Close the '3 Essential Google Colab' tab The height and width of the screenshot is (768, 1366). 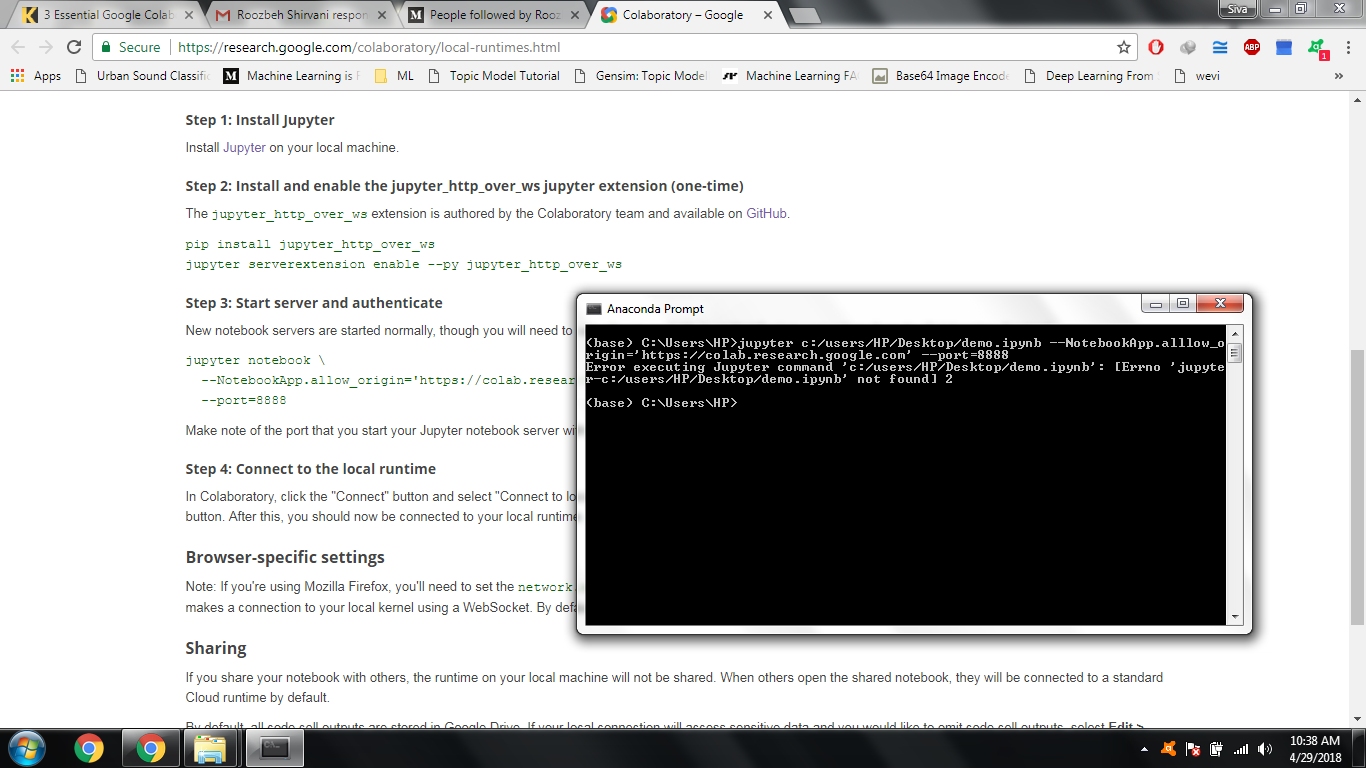(x=189, y=15)
